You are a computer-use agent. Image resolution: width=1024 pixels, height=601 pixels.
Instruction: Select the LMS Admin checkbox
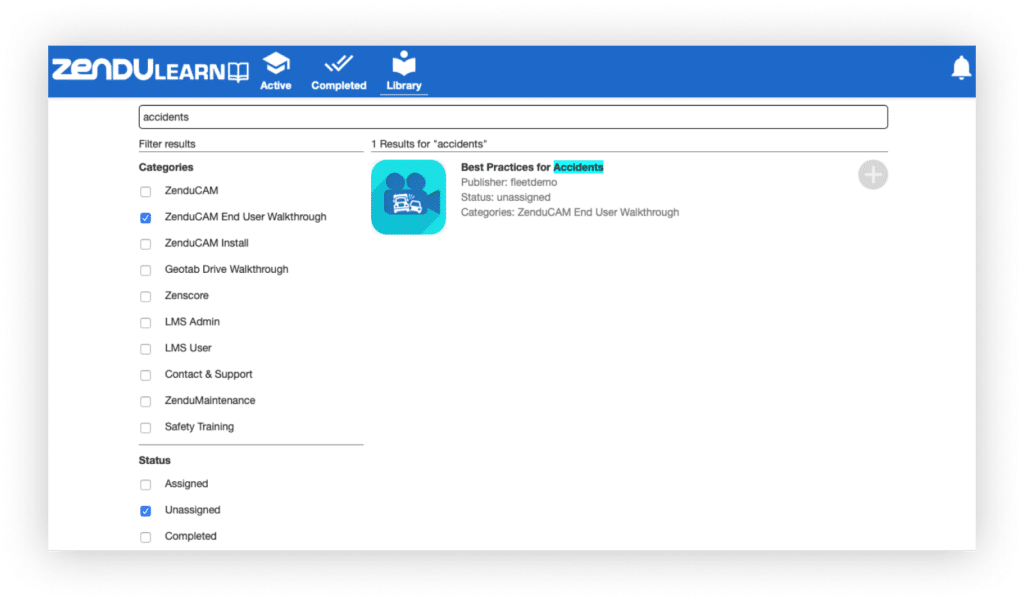pos(146,322)
